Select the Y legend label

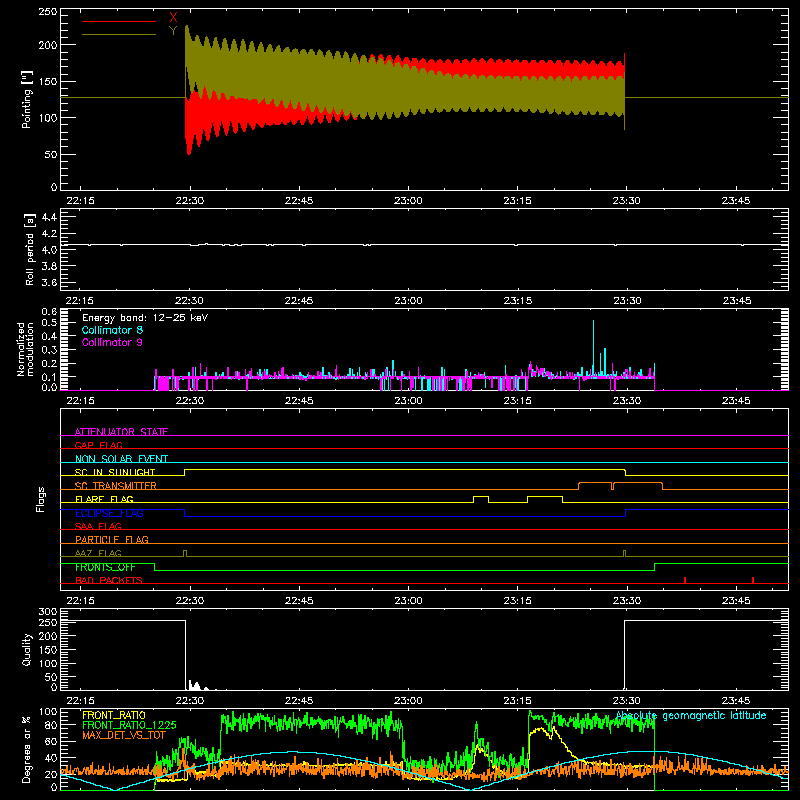coord(173,31)
